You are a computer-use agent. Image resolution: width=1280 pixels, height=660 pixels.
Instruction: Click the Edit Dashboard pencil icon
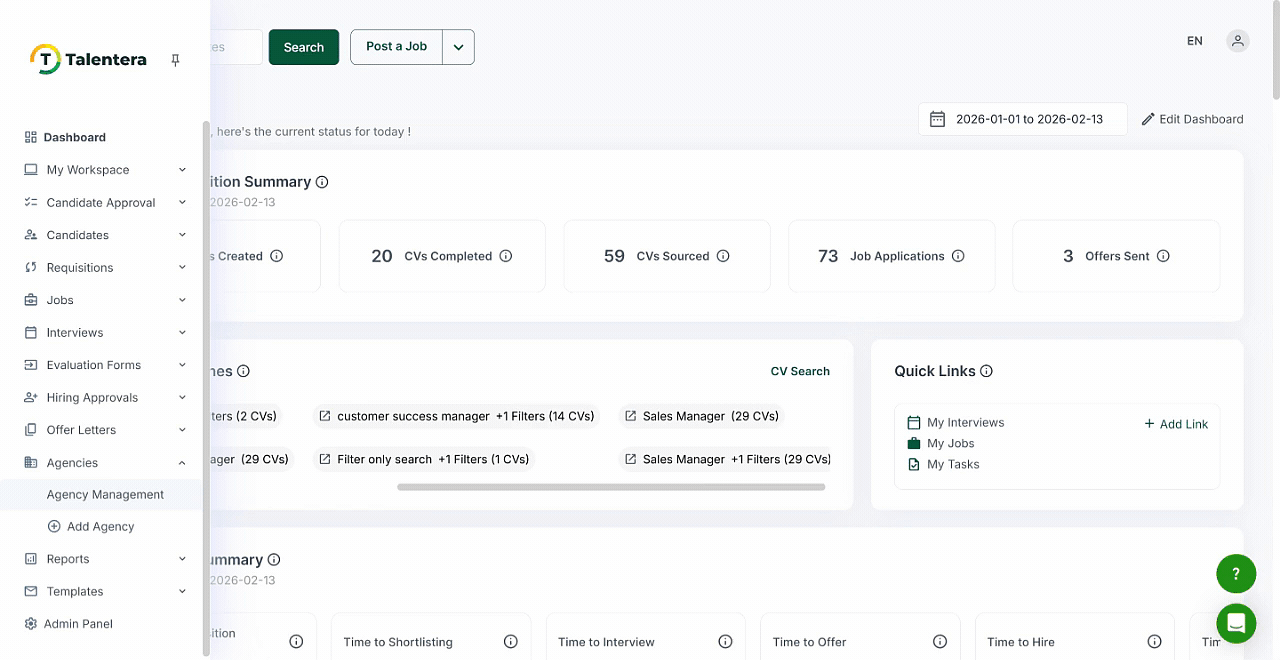click(1148, 118)
